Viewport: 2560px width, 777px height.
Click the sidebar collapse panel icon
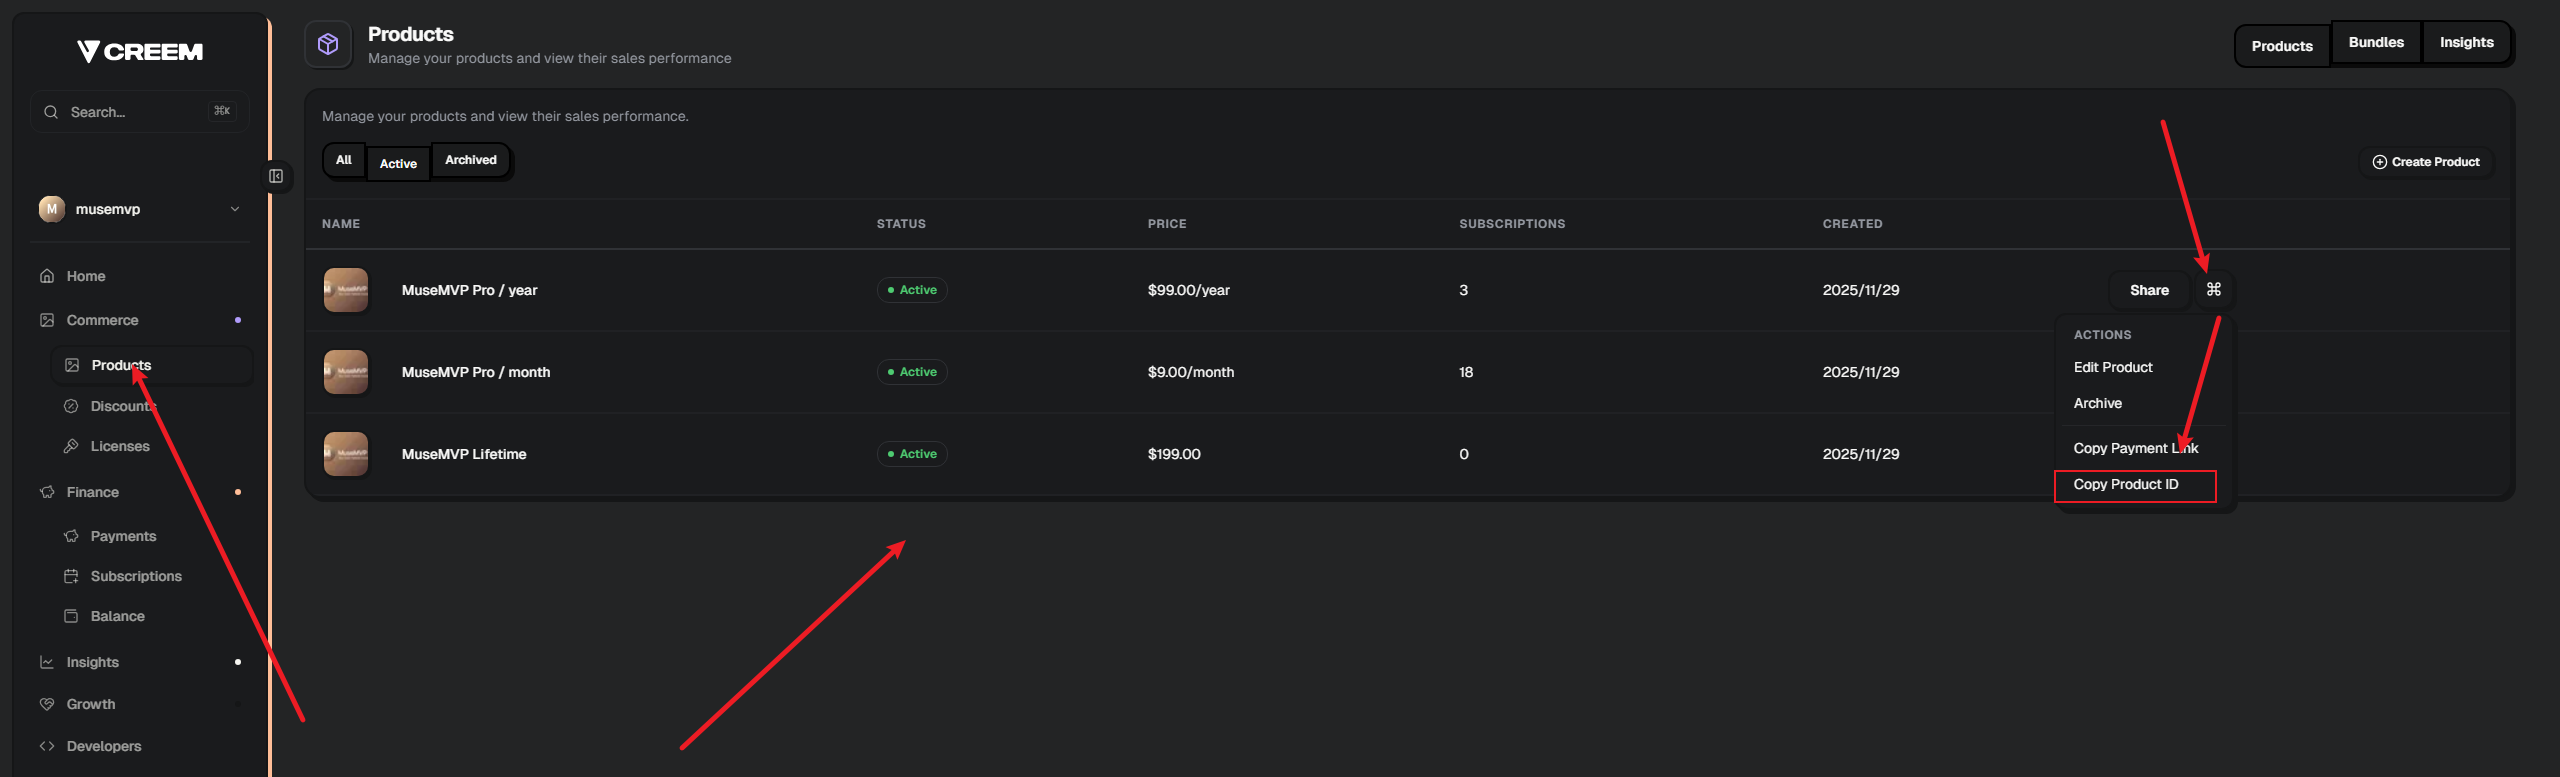point(276,177)
